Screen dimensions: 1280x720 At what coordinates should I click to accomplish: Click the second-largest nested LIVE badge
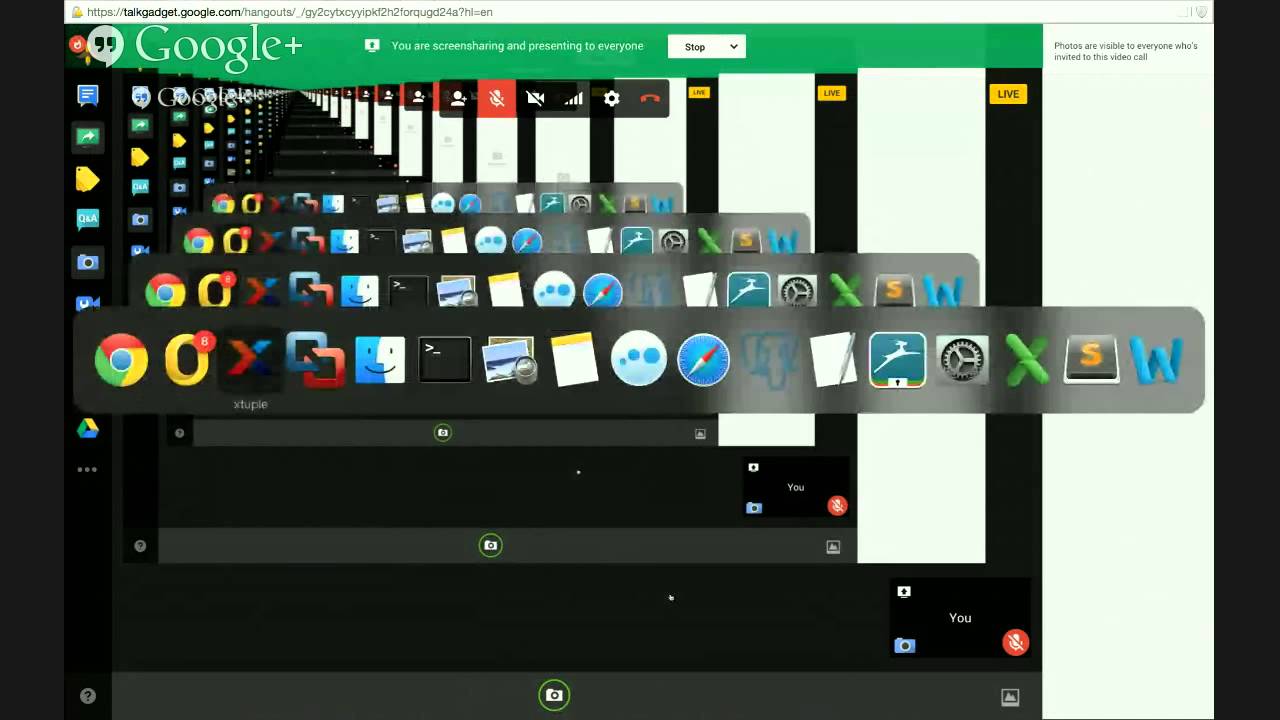pyautogui.click(x=831, y=93)
